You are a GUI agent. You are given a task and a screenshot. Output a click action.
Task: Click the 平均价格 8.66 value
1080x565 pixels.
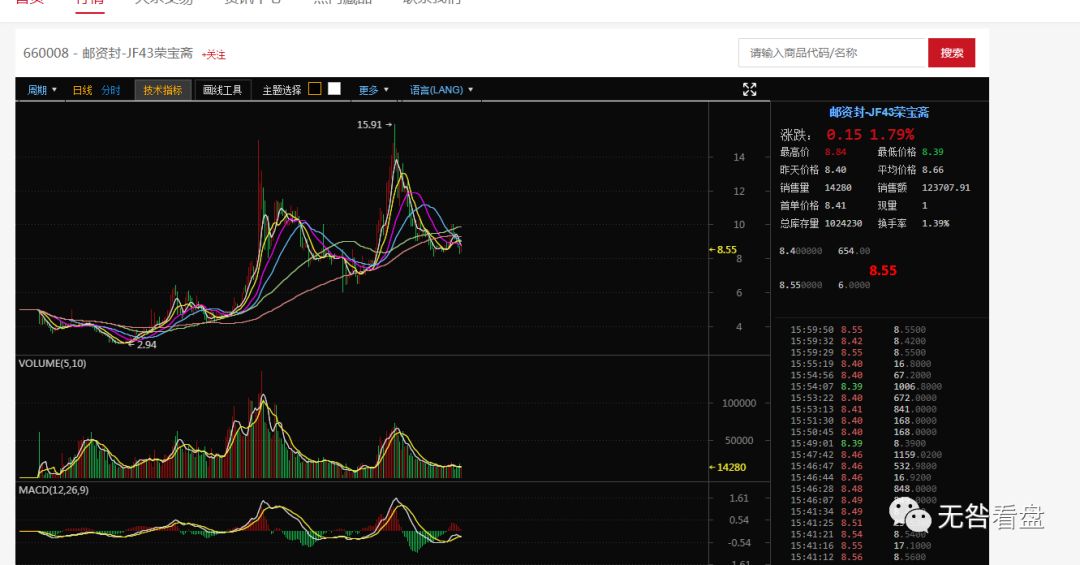[x=933, y=170]
